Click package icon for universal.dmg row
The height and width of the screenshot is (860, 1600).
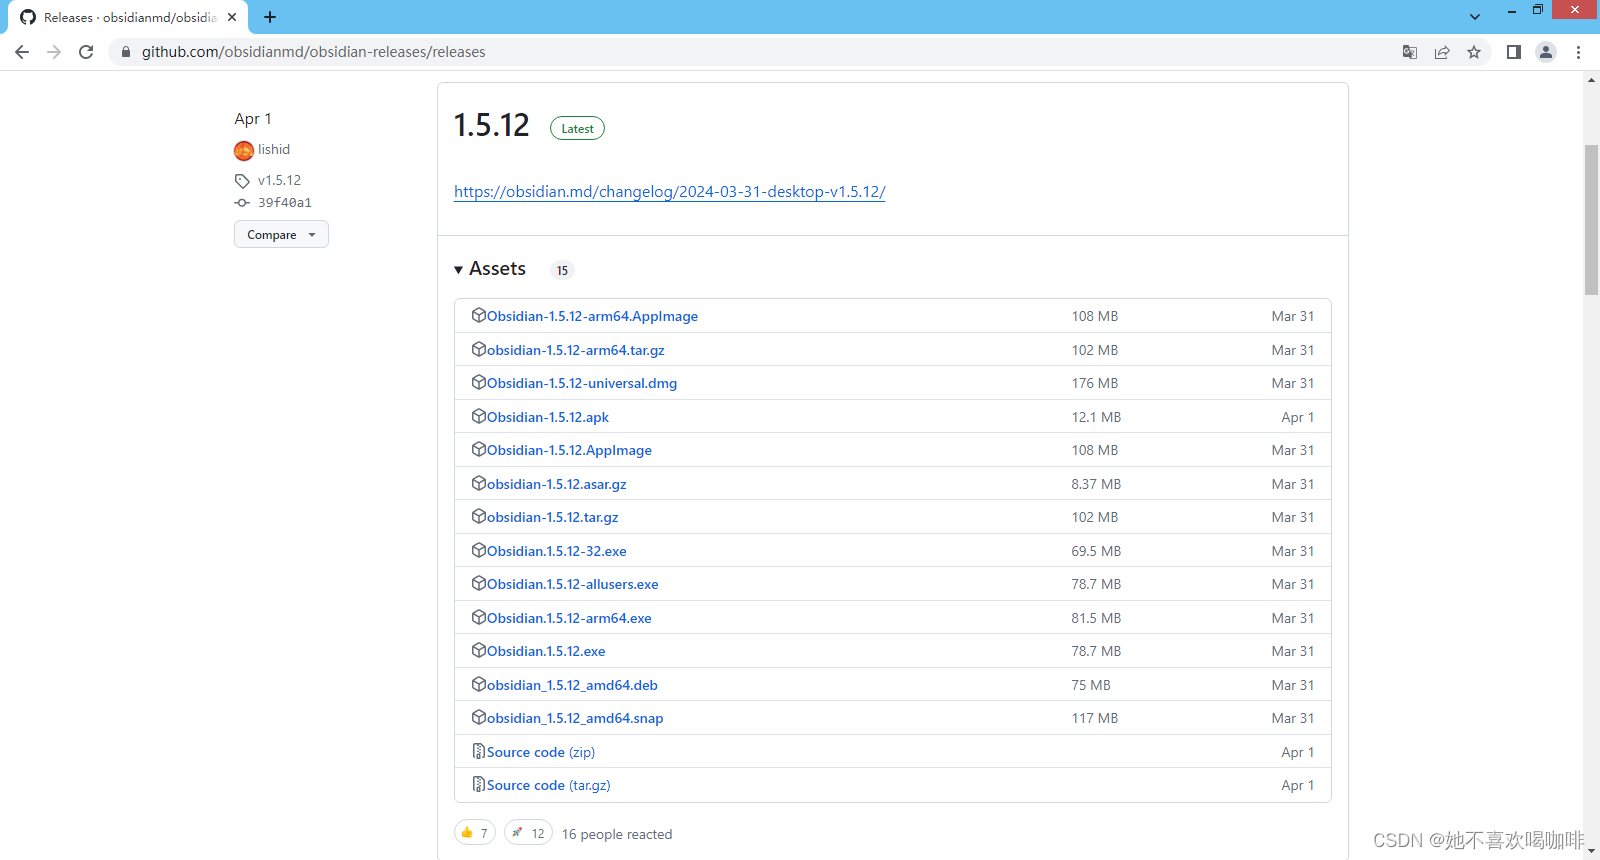pyautogui.click(x=479, y=382)
